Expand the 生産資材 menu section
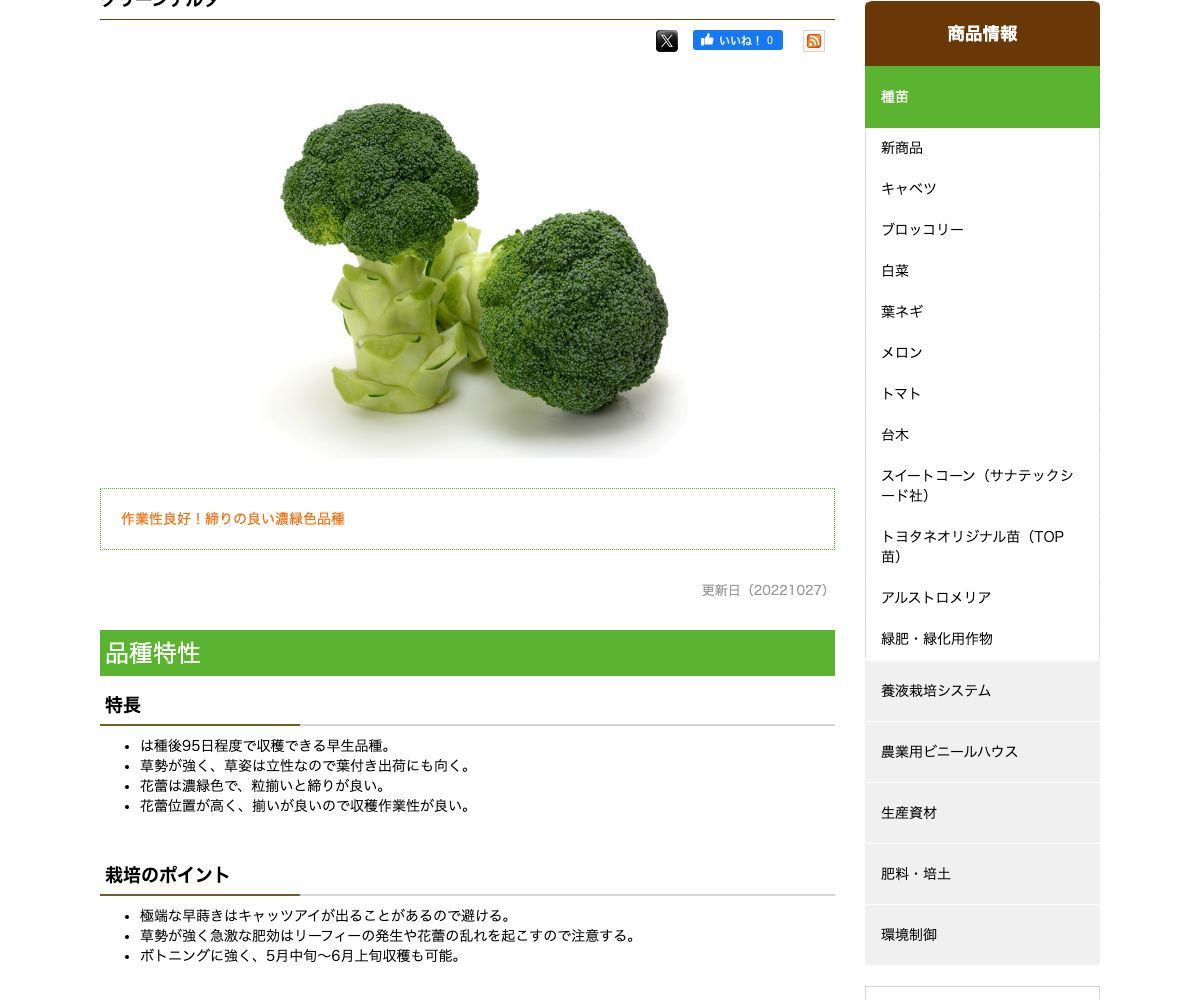The height and width of the screenshot is (1000, 1200). pos(982,813)
